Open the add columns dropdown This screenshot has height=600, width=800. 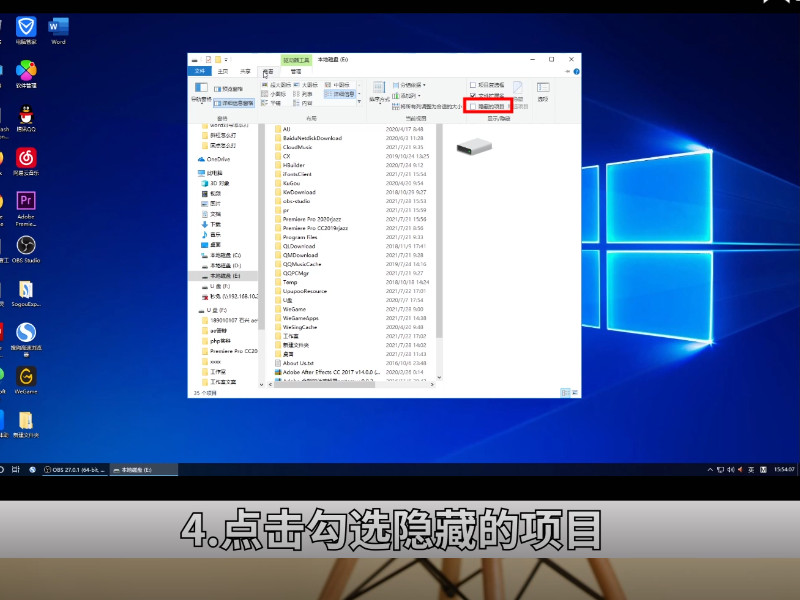(406, 95)
